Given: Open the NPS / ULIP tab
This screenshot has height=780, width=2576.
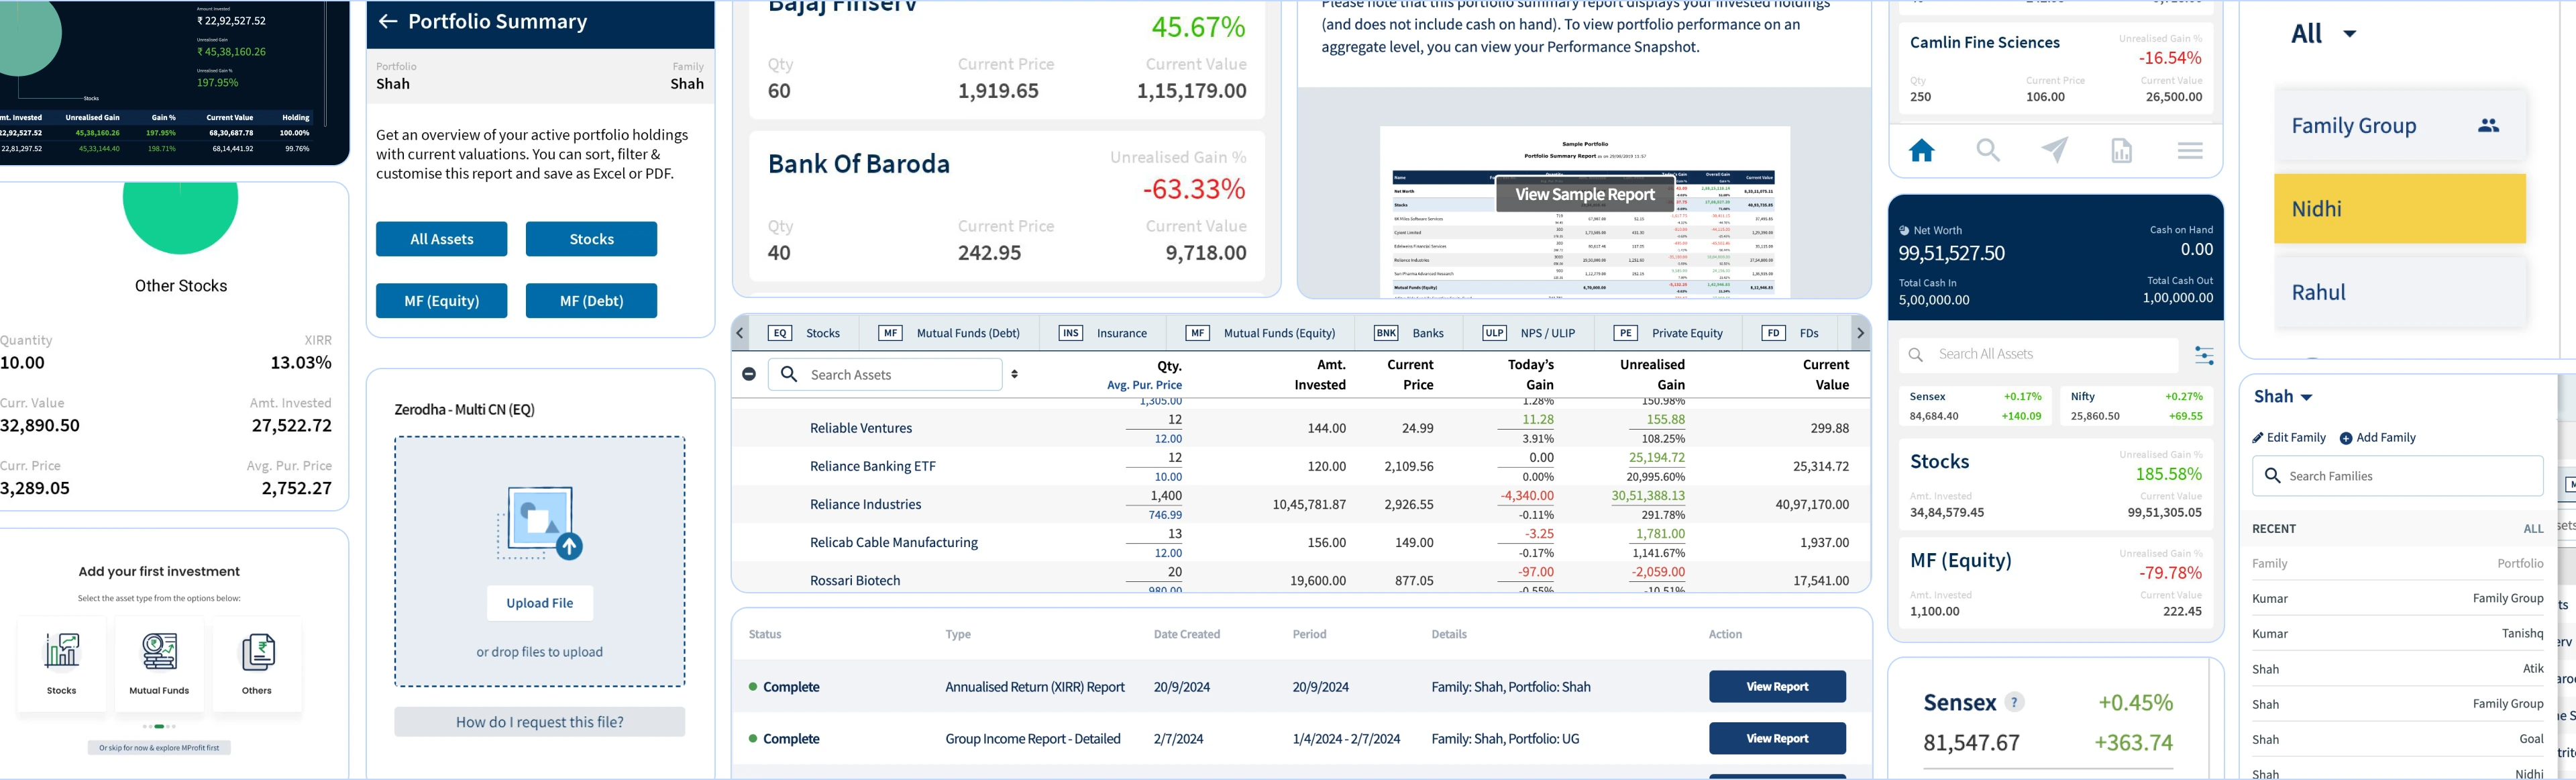Looking at the screenshot, I should pyautogui.click(x=1529, y=333).
